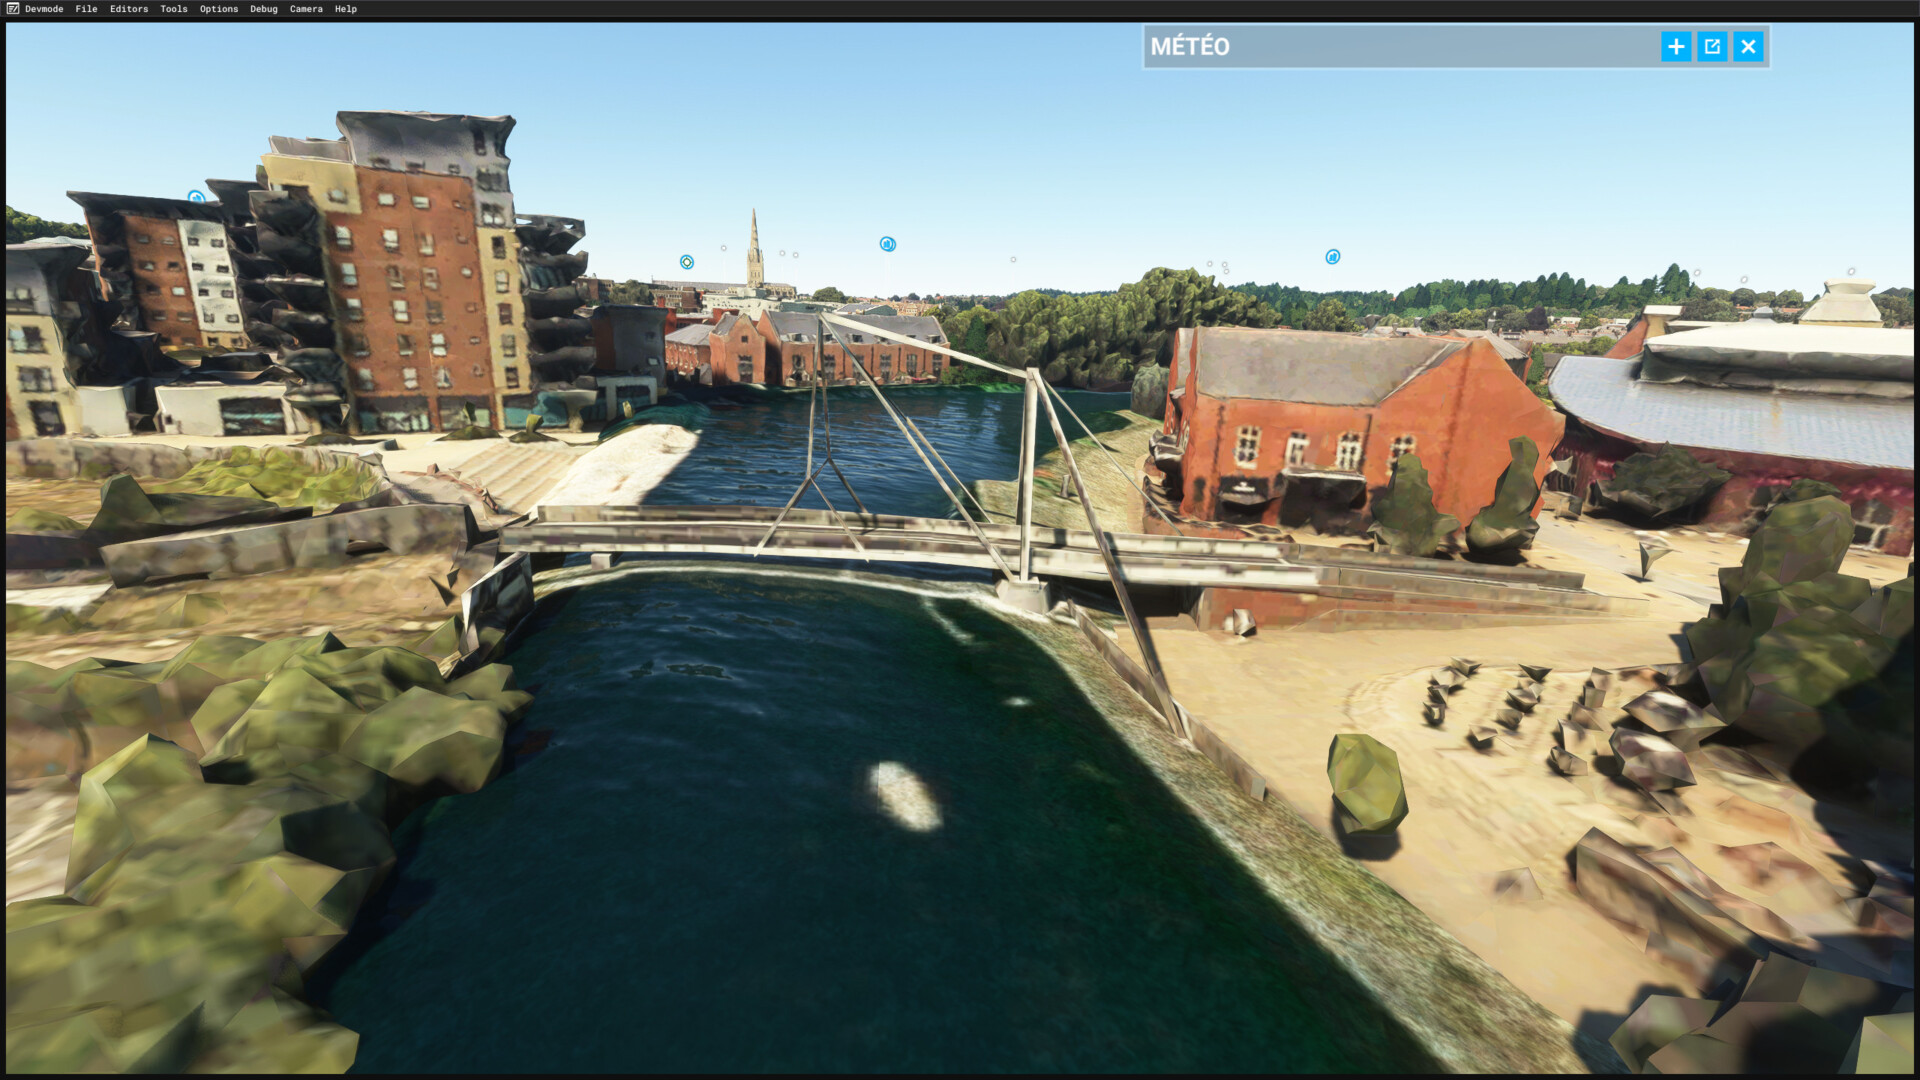The height and width of the screenshot is (1080, 1920).
Task: Open the Options menu
Action: 219,9
